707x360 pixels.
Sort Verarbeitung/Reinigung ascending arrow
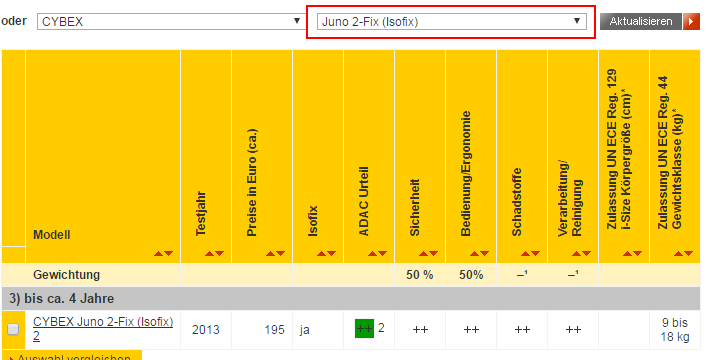pos(576,254)
